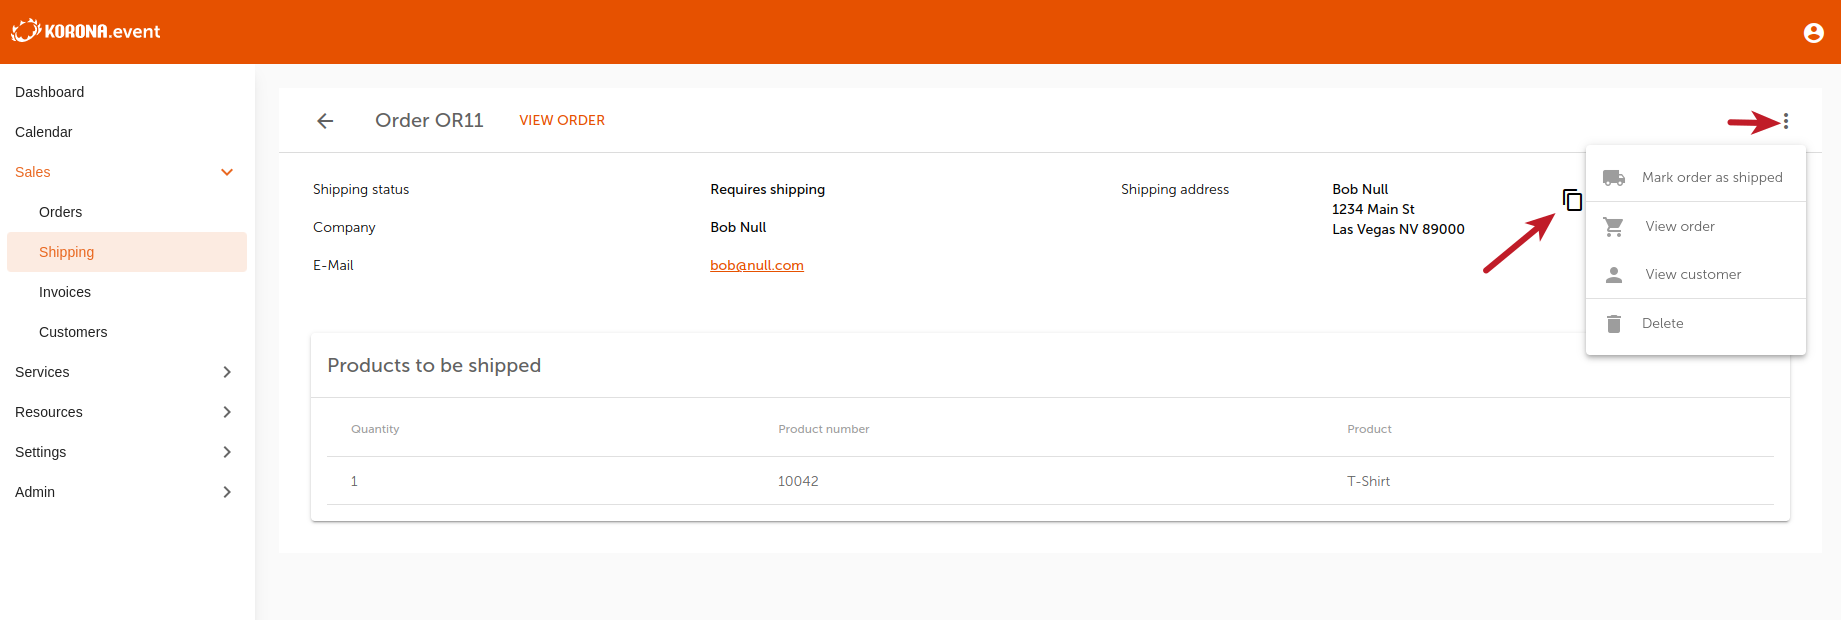Go back with the left arrow
Image resolution: width=1841 pixels, height=620 pixels.
click(325, 121)
